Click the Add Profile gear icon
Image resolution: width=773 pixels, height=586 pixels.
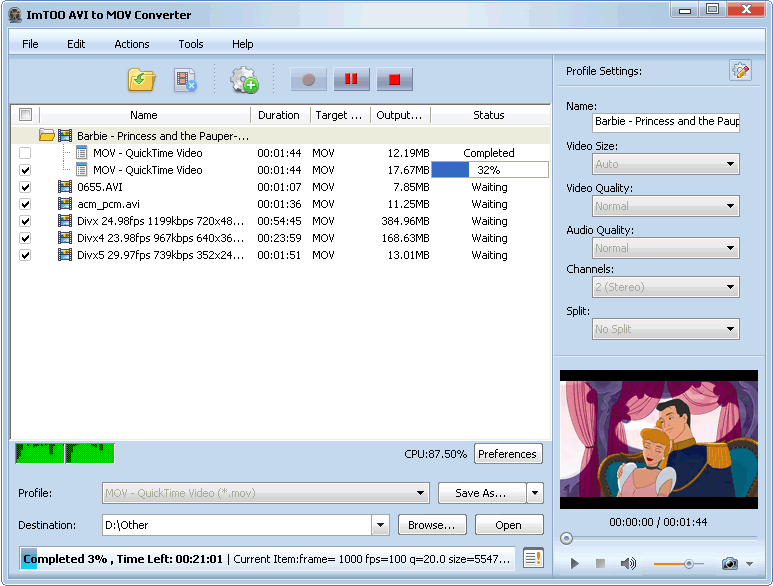[244, 80]
